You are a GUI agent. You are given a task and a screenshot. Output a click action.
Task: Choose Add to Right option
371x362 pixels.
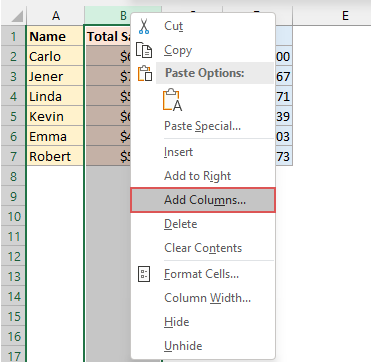click(x=203, y=176)
